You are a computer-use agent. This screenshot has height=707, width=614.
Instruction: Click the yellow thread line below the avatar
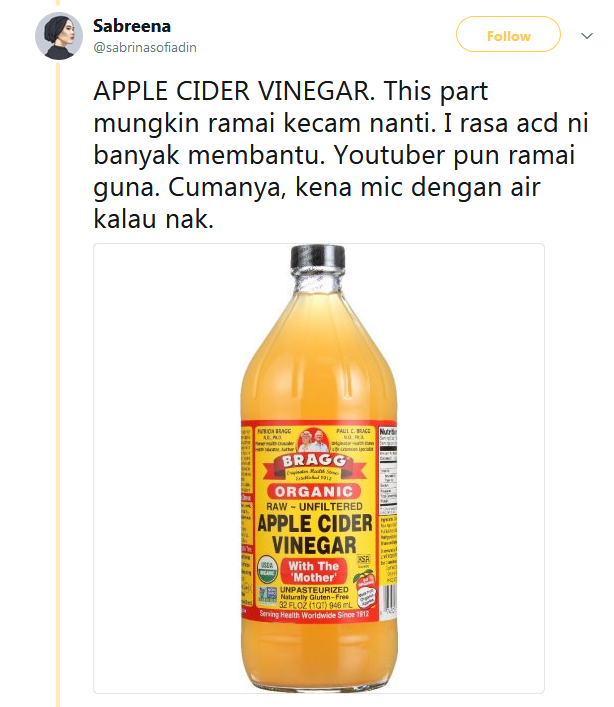point(58,383)
